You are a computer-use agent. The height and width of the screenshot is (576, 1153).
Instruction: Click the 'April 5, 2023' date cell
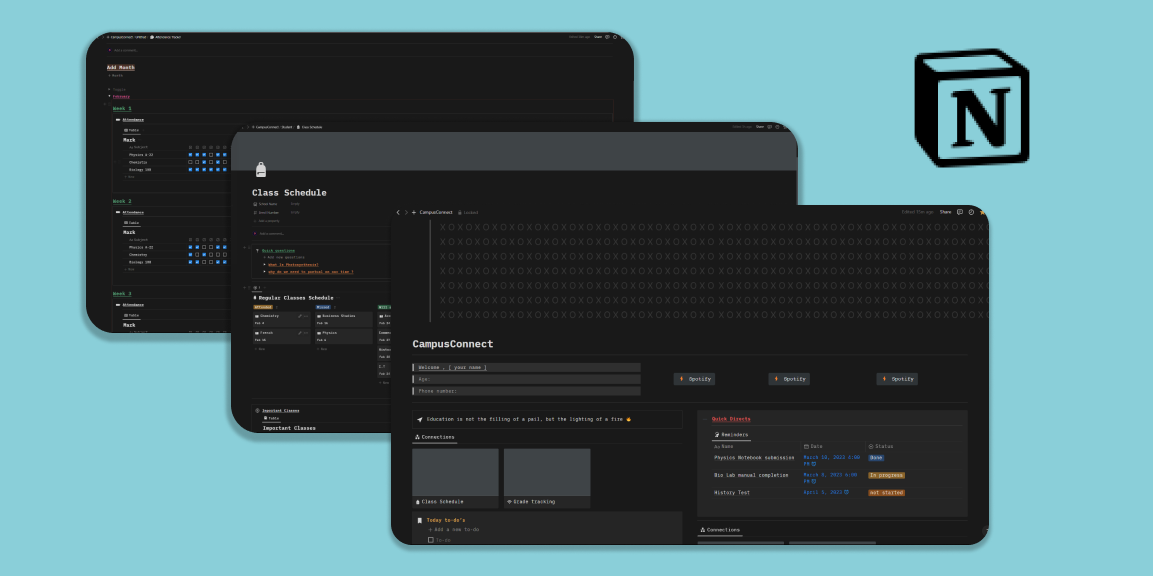pos(826,493)
